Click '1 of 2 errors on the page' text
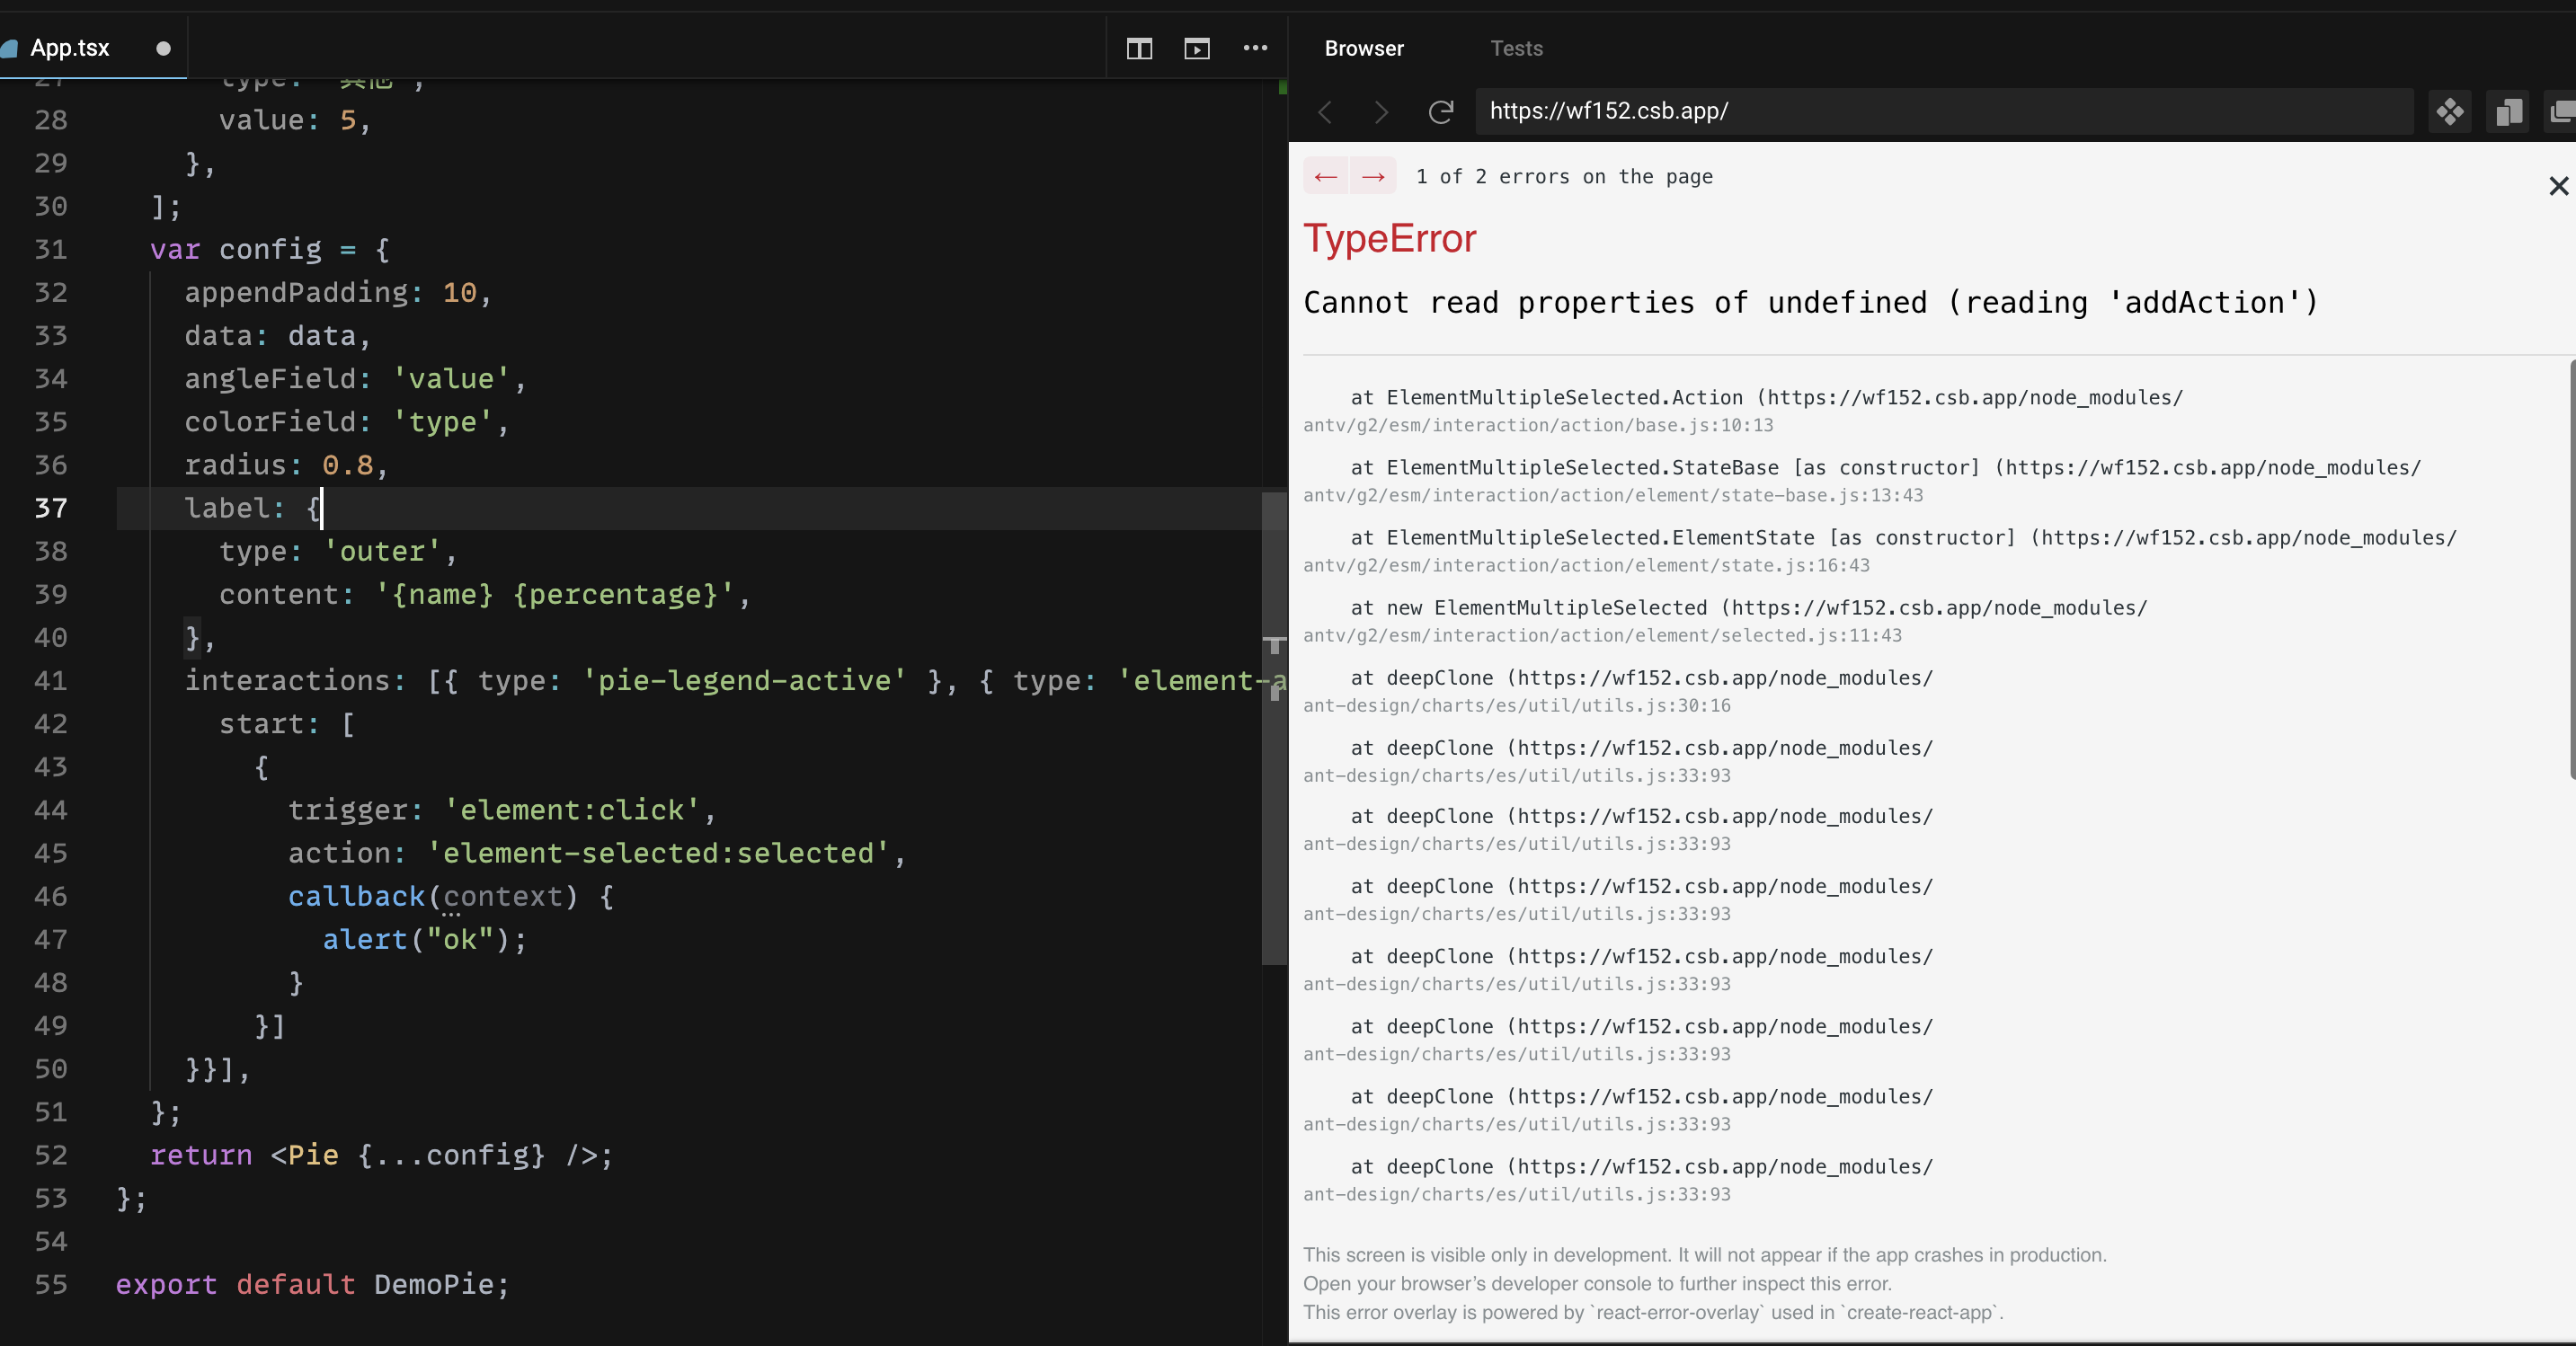This screenshot has height=1346, width=2576. (1564, 177)
